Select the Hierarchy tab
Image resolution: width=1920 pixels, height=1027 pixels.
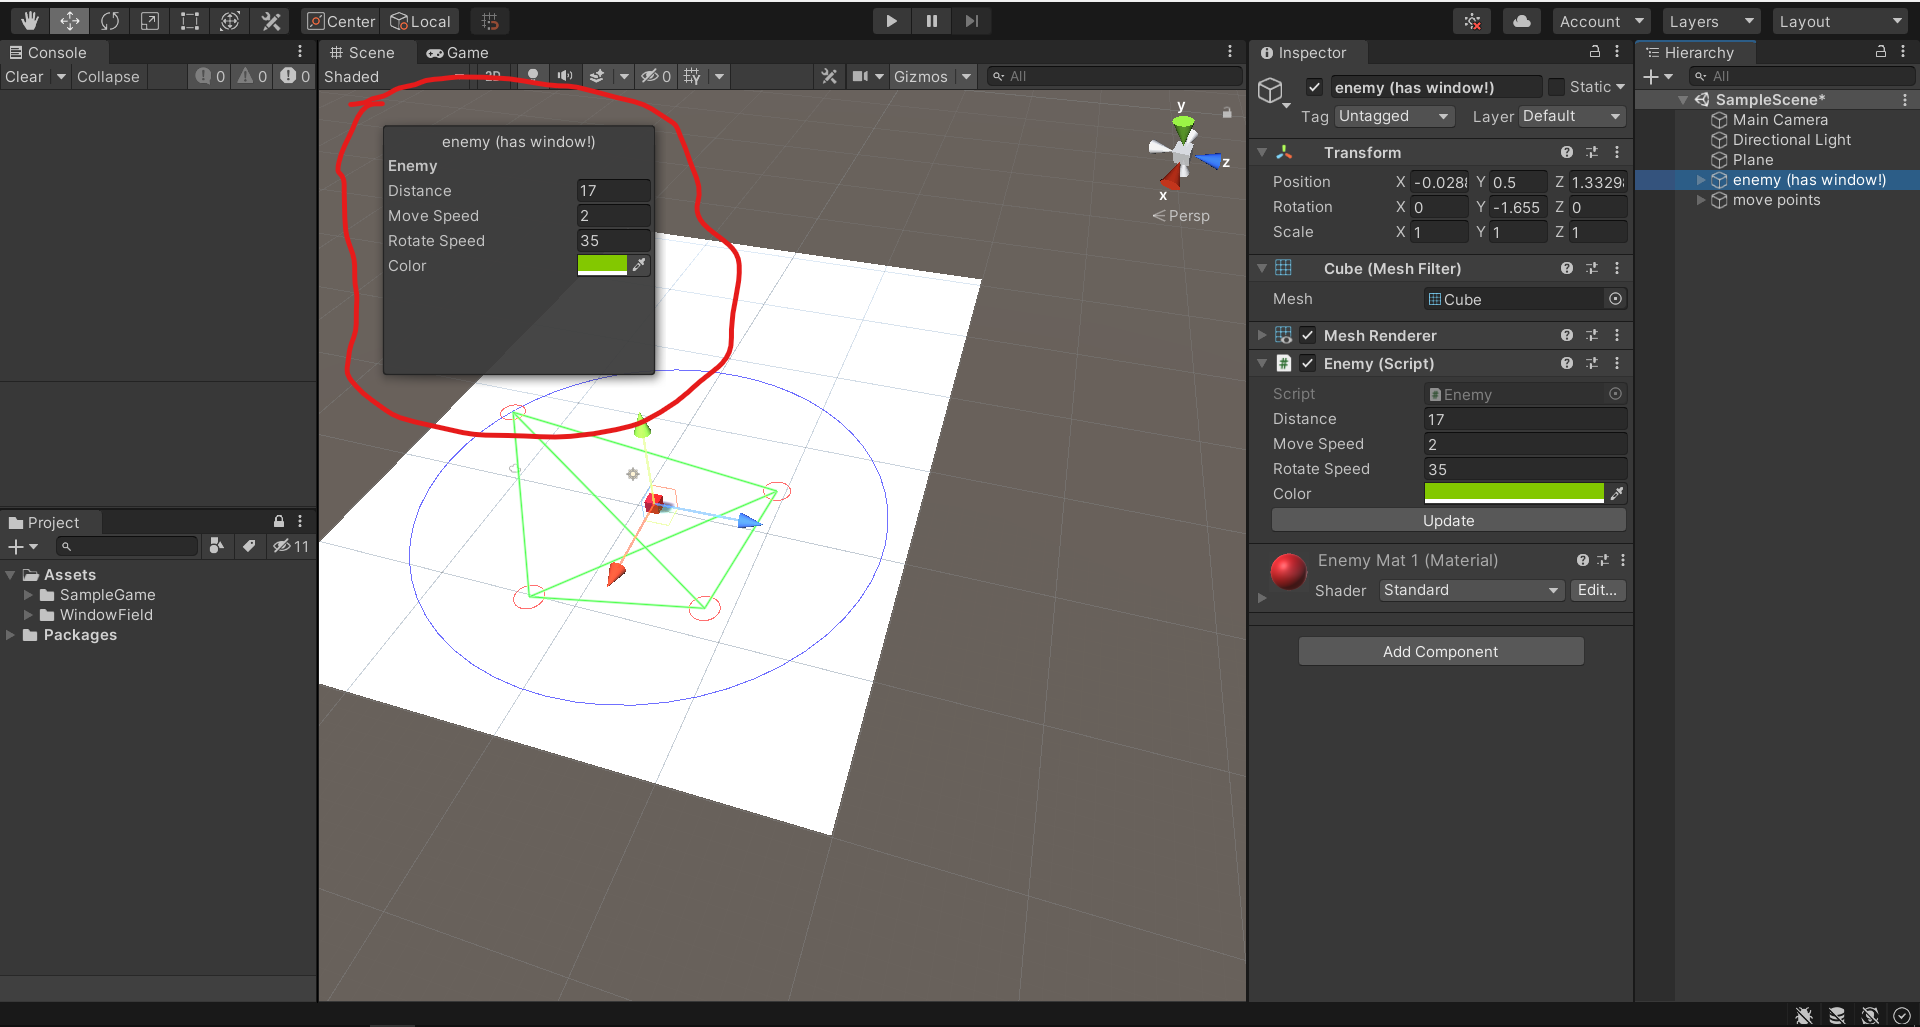pyautogui.click(x=1690, y=52)
